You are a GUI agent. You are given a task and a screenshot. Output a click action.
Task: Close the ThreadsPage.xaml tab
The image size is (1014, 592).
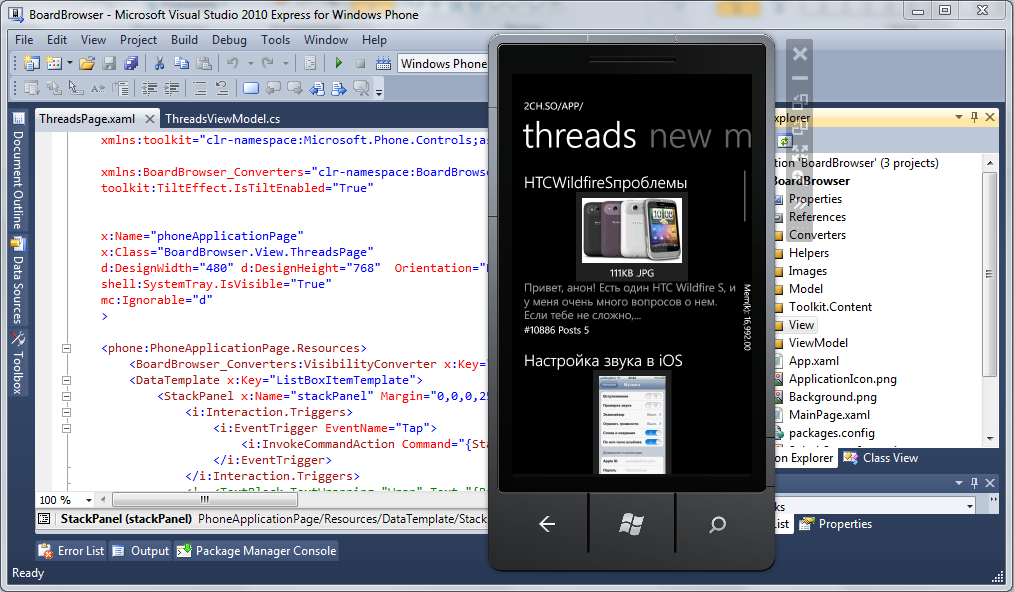click(149, 118)
